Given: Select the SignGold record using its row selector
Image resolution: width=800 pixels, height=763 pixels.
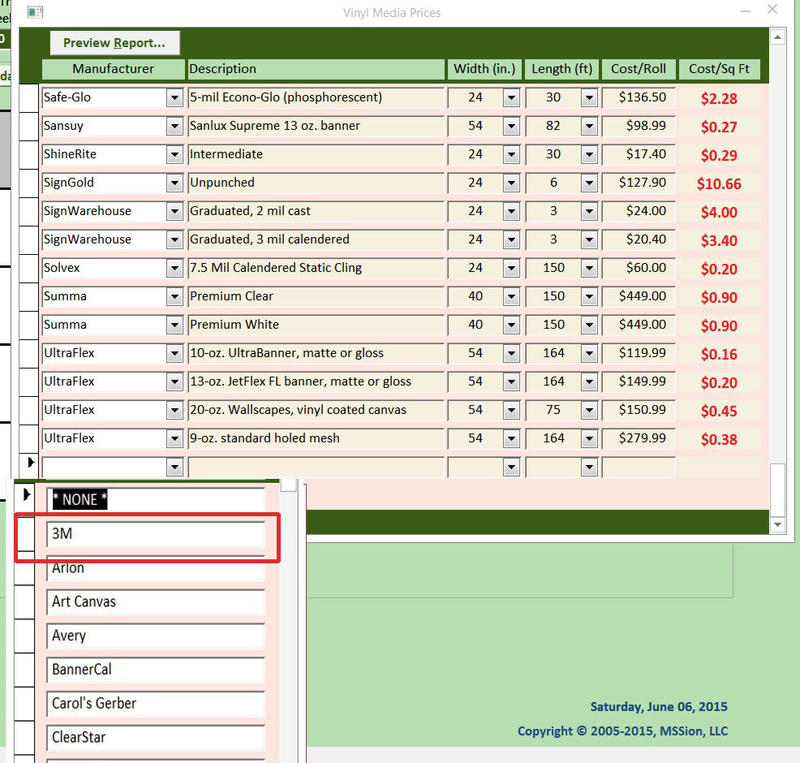Looking at the screenshot, I should 29,183.
